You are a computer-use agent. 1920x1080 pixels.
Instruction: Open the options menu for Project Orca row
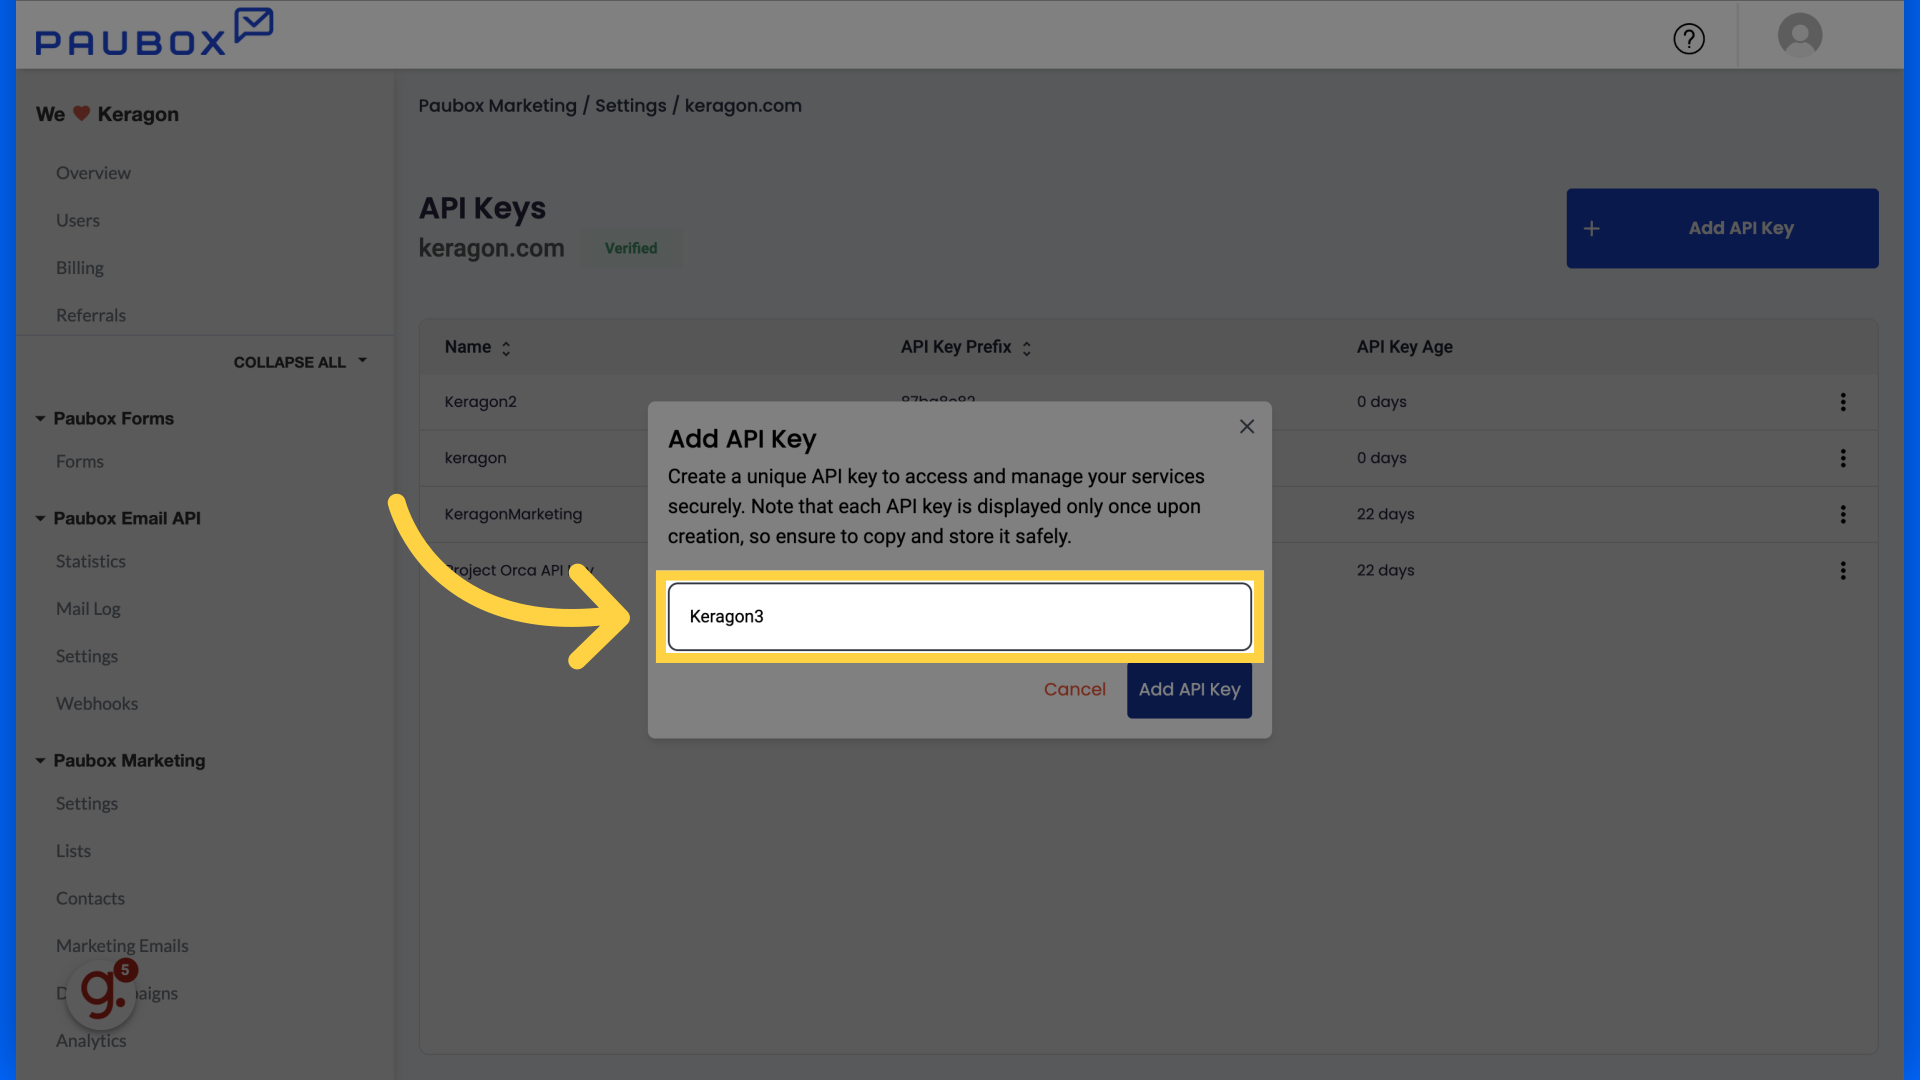1843,570
